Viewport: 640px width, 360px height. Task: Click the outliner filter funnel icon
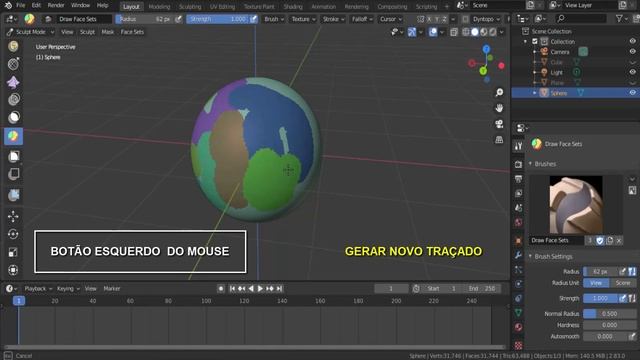coord(619,18)
